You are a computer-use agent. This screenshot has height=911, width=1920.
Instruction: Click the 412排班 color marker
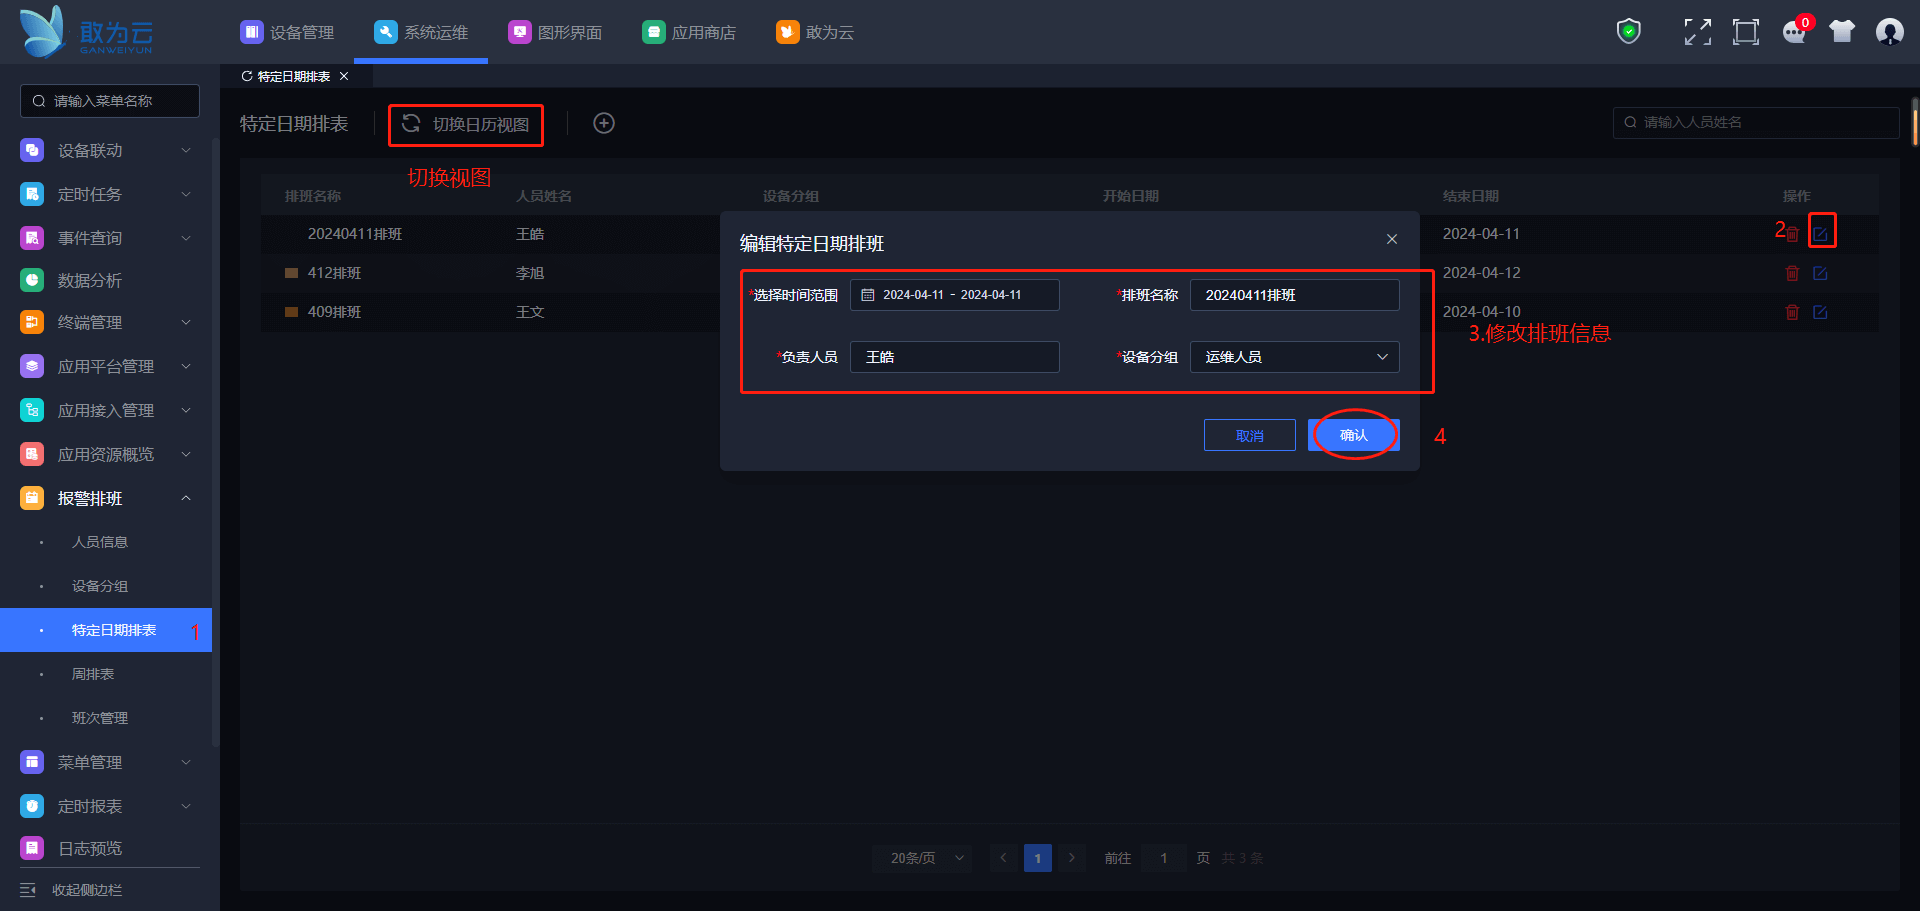point(291,273)
